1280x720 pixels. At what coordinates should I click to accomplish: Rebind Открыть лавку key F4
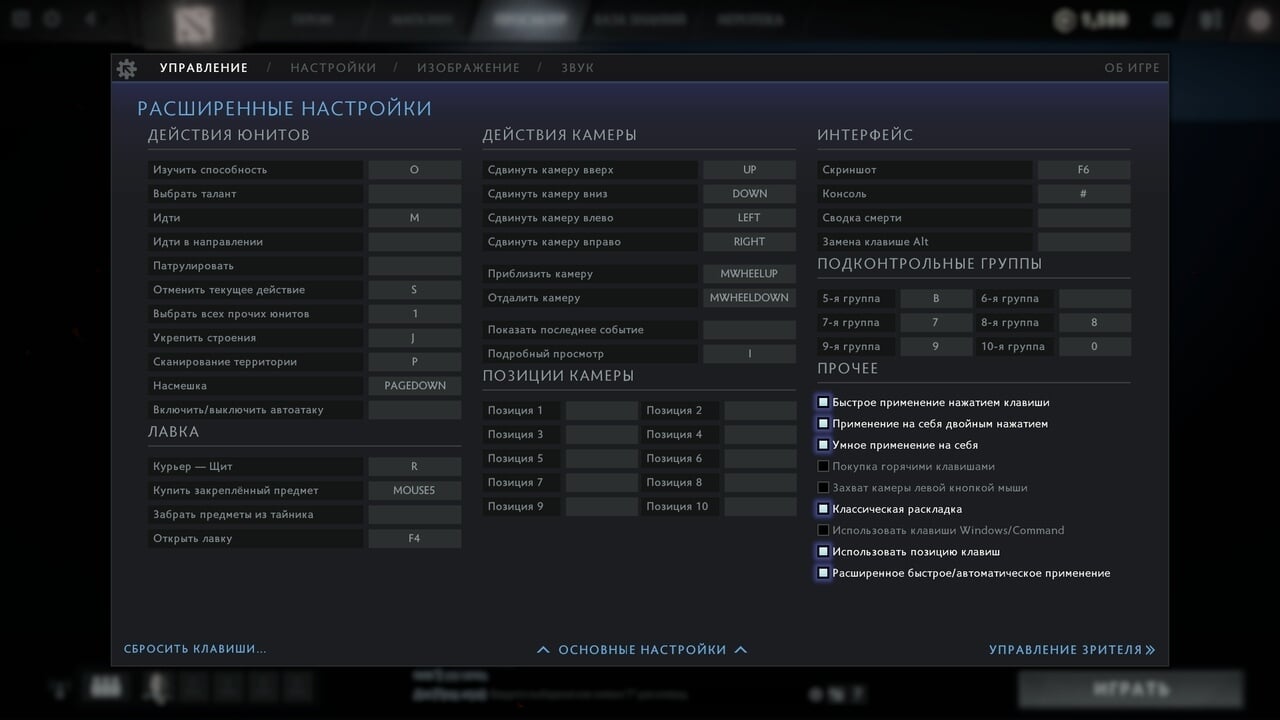coord(414,539)
